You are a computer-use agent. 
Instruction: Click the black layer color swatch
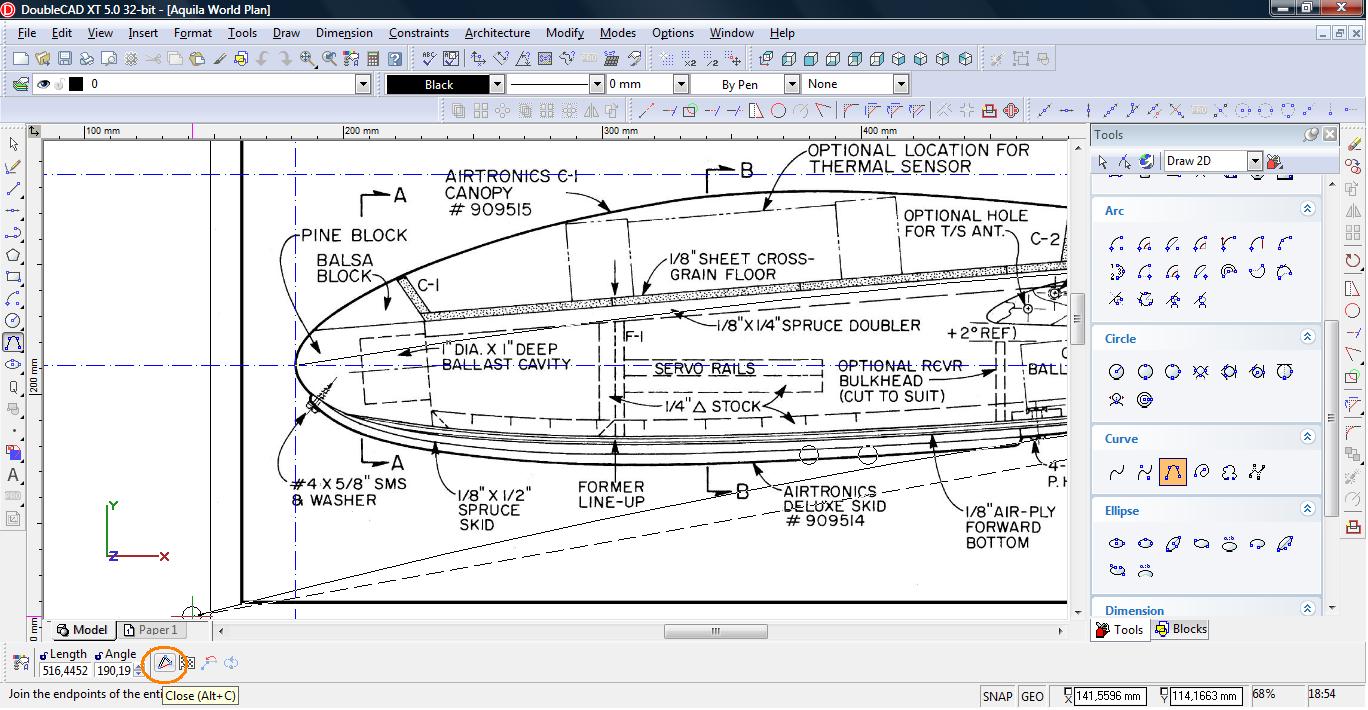tap(75, 84)
